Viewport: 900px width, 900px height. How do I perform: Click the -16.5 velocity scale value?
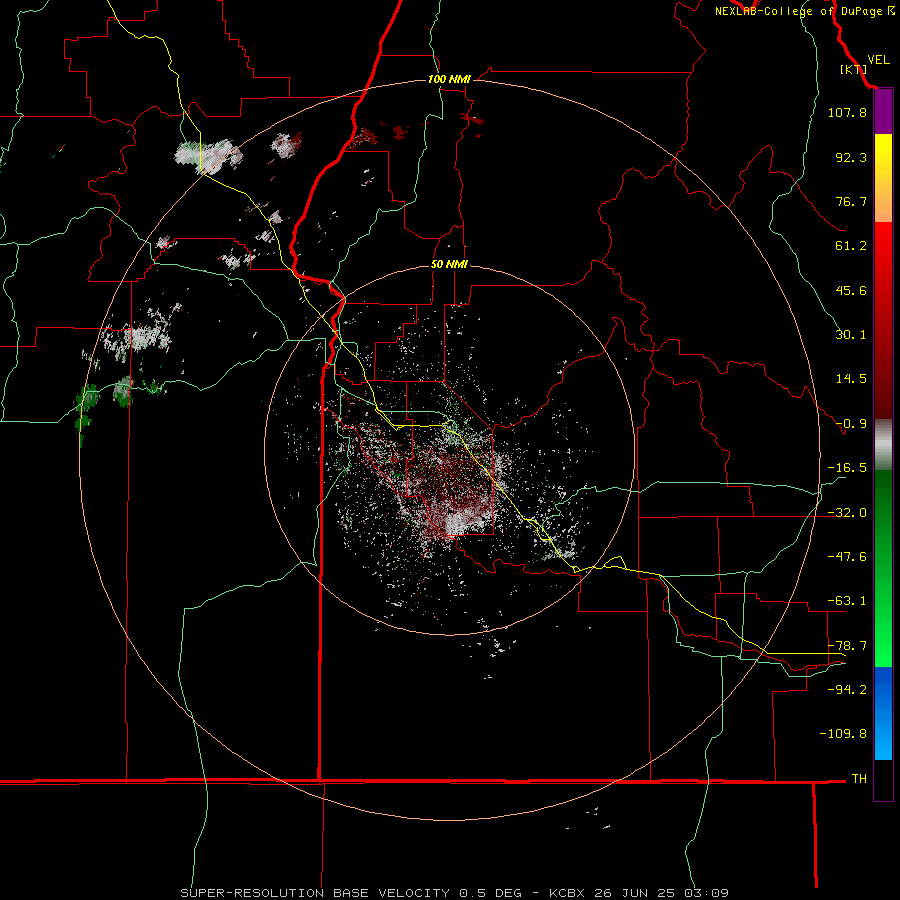(847, 468)
